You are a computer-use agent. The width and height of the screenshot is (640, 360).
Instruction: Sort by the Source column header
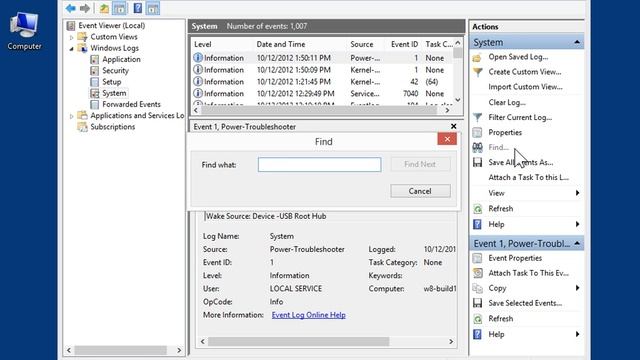(362, 44)
